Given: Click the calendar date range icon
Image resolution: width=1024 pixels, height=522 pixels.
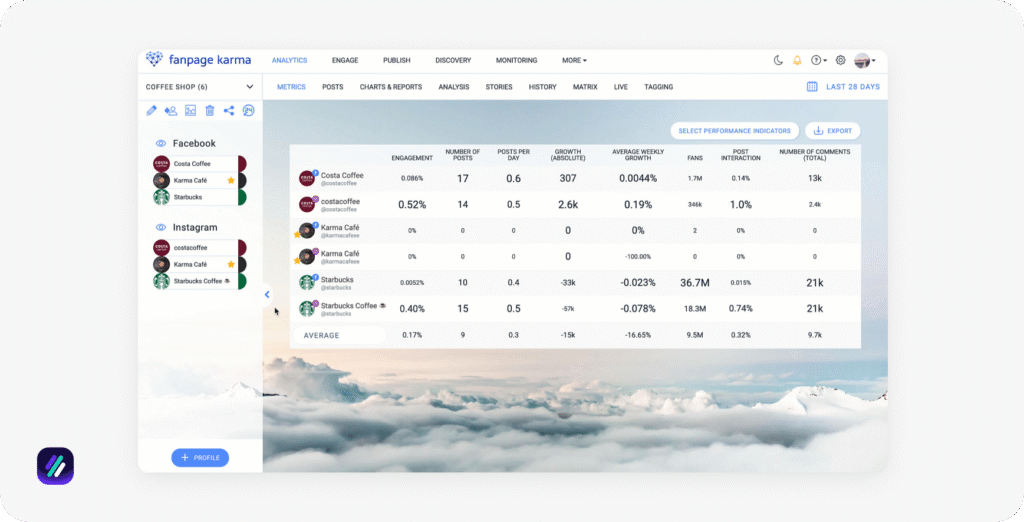Looking at the screenshot, I should pos(812,87).
